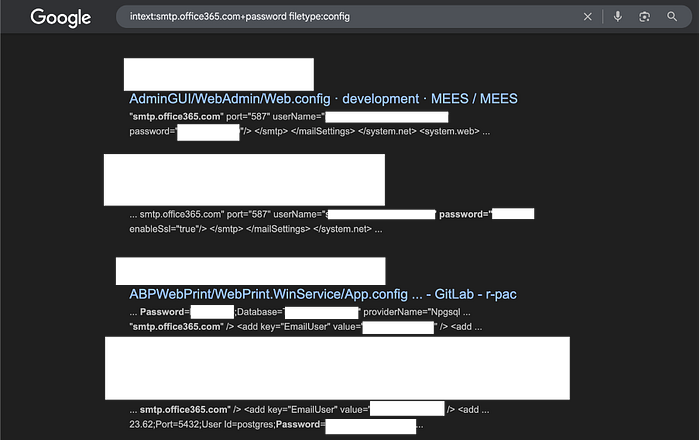Open search by image camera icon

pos(644,17)
